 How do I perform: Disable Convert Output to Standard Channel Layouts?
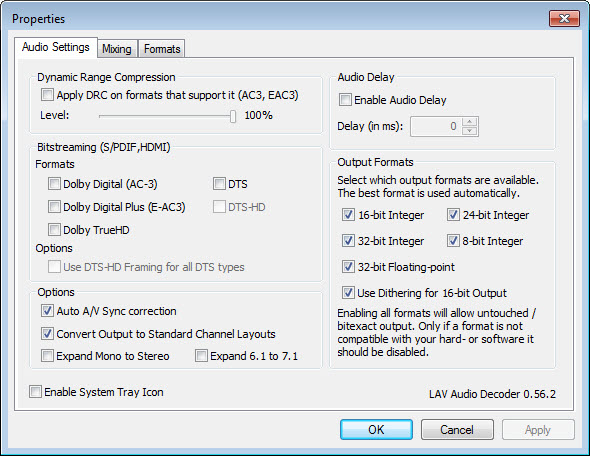coord(47,334)
